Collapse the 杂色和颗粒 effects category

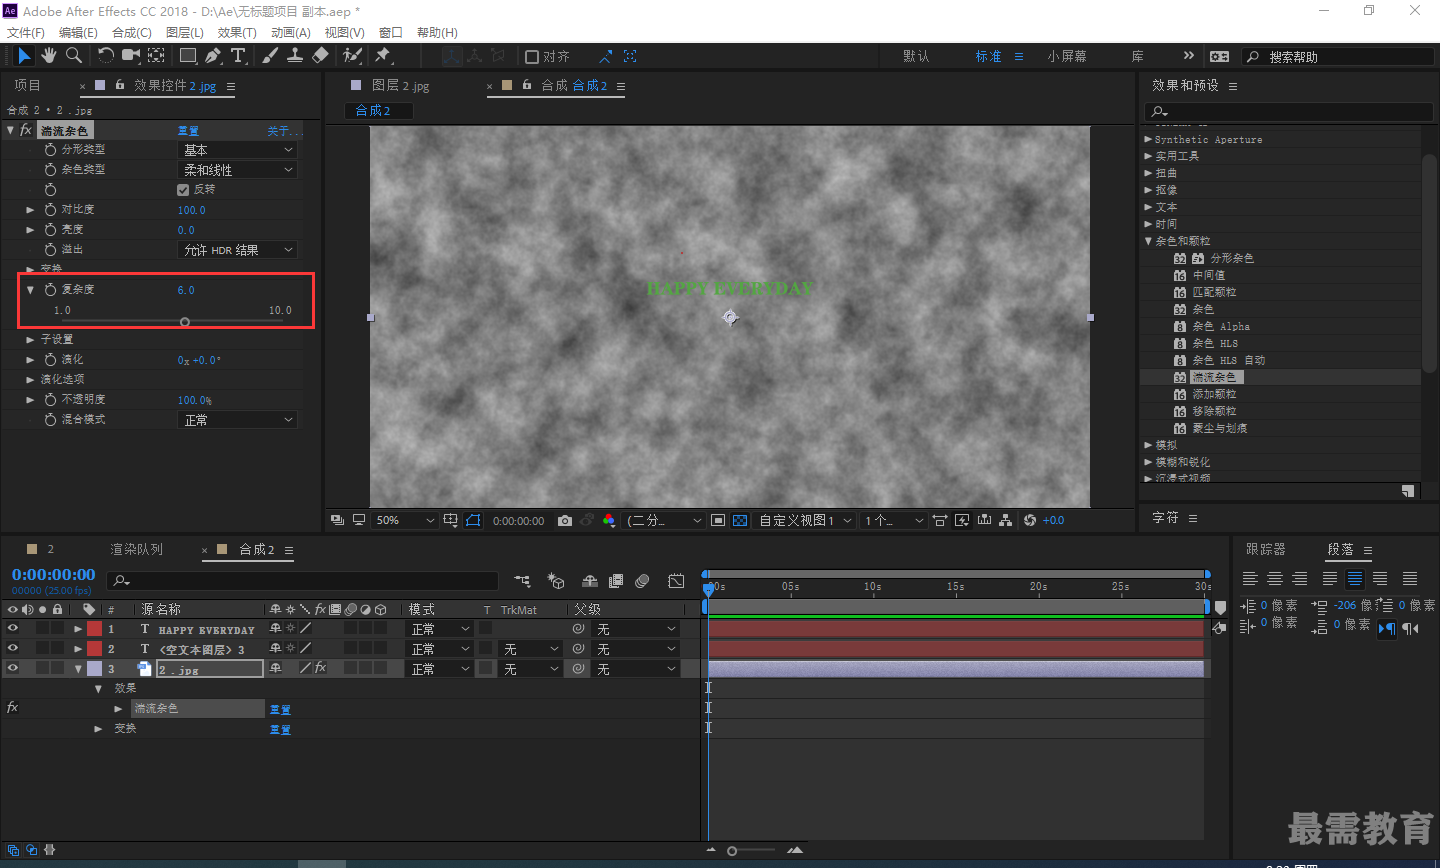[x=1148, y=241]
